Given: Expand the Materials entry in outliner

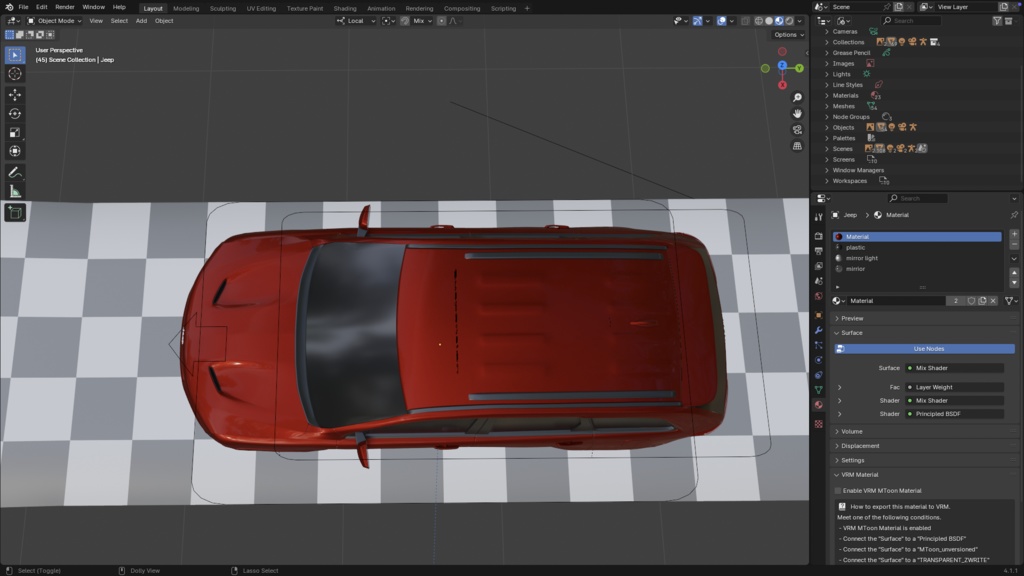Looking at the screenshot, I should tap(826, 95).
